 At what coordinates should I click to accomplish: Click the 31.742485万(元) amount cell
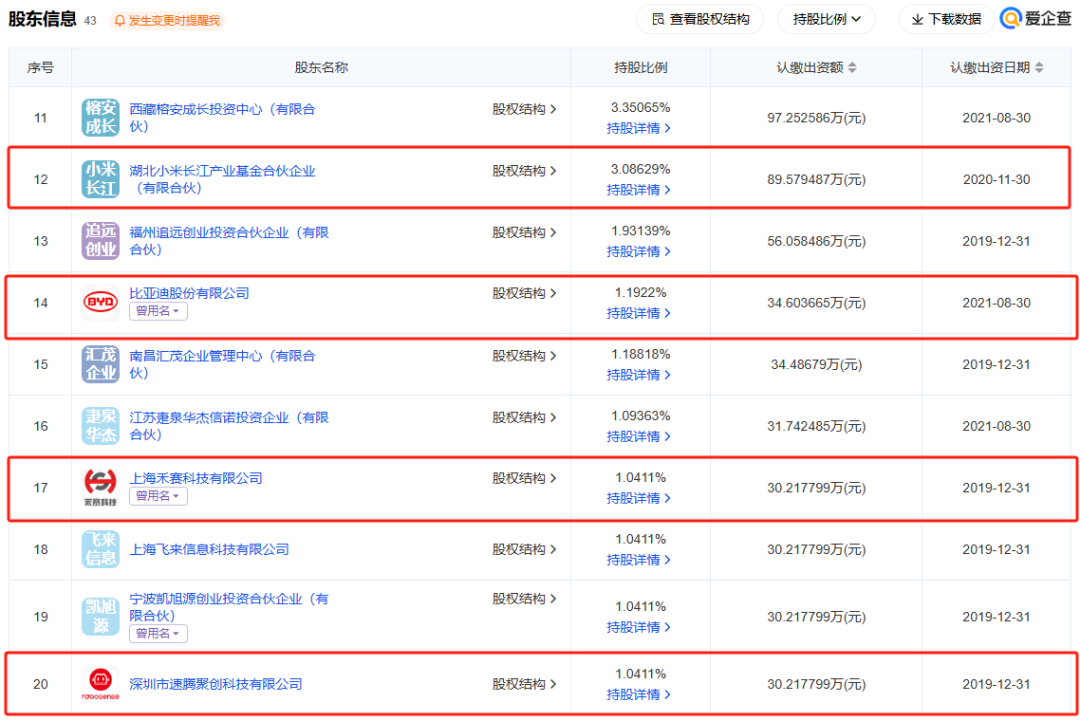[x=816, y=426]
